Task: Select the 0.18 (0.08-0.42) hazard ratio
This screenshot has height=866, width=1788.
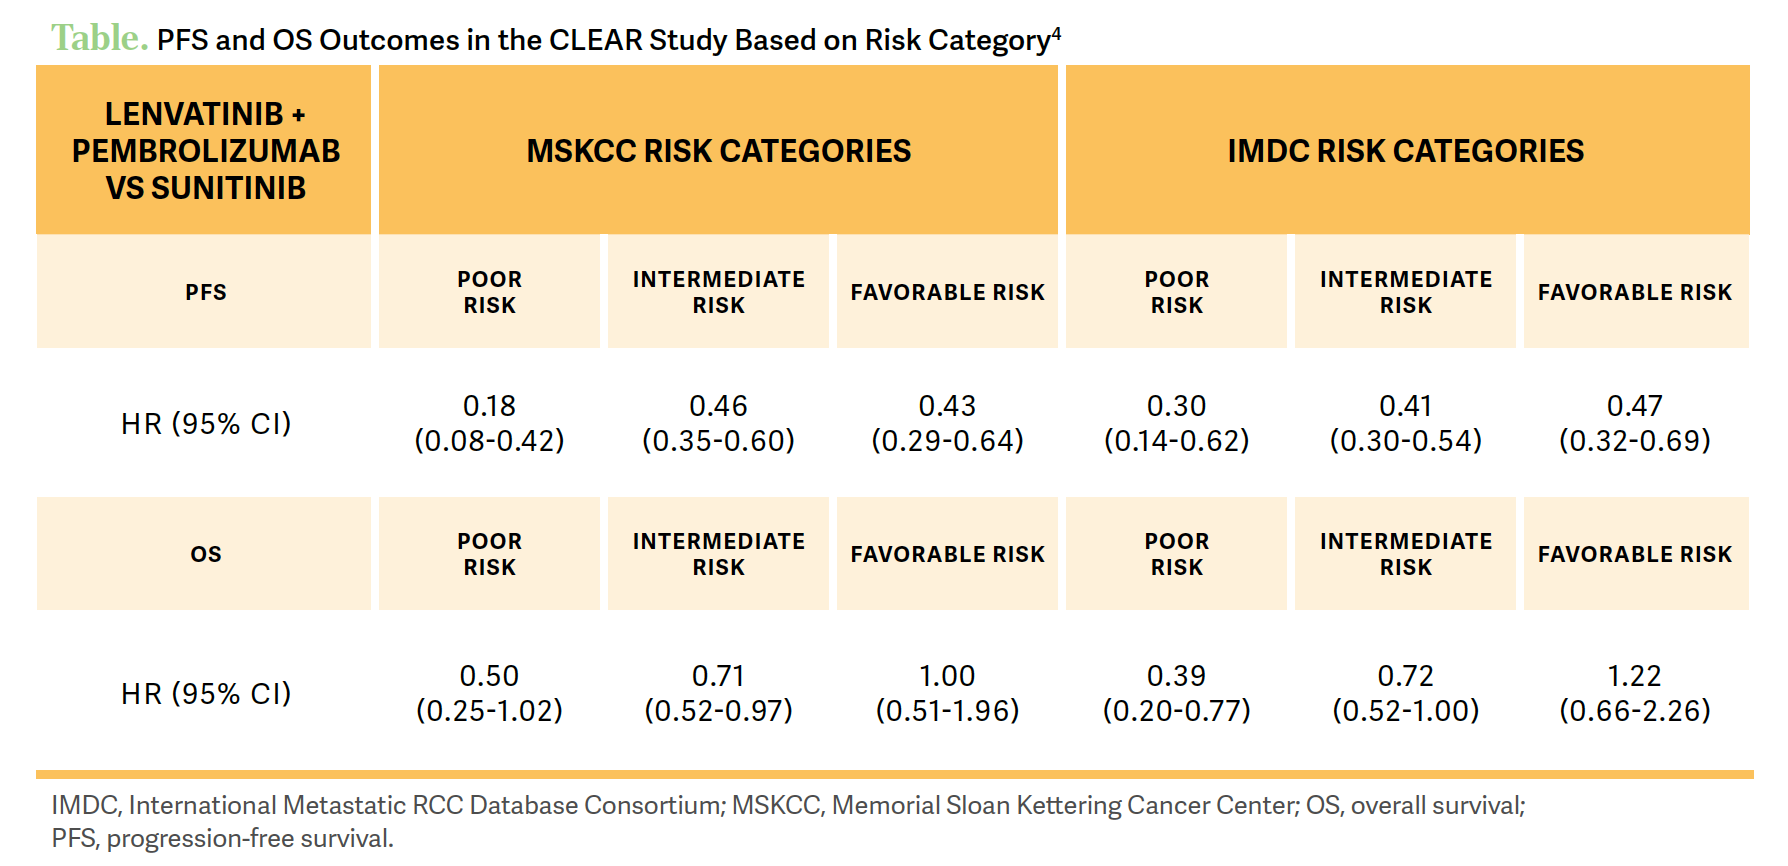Action: click(489, 423)
